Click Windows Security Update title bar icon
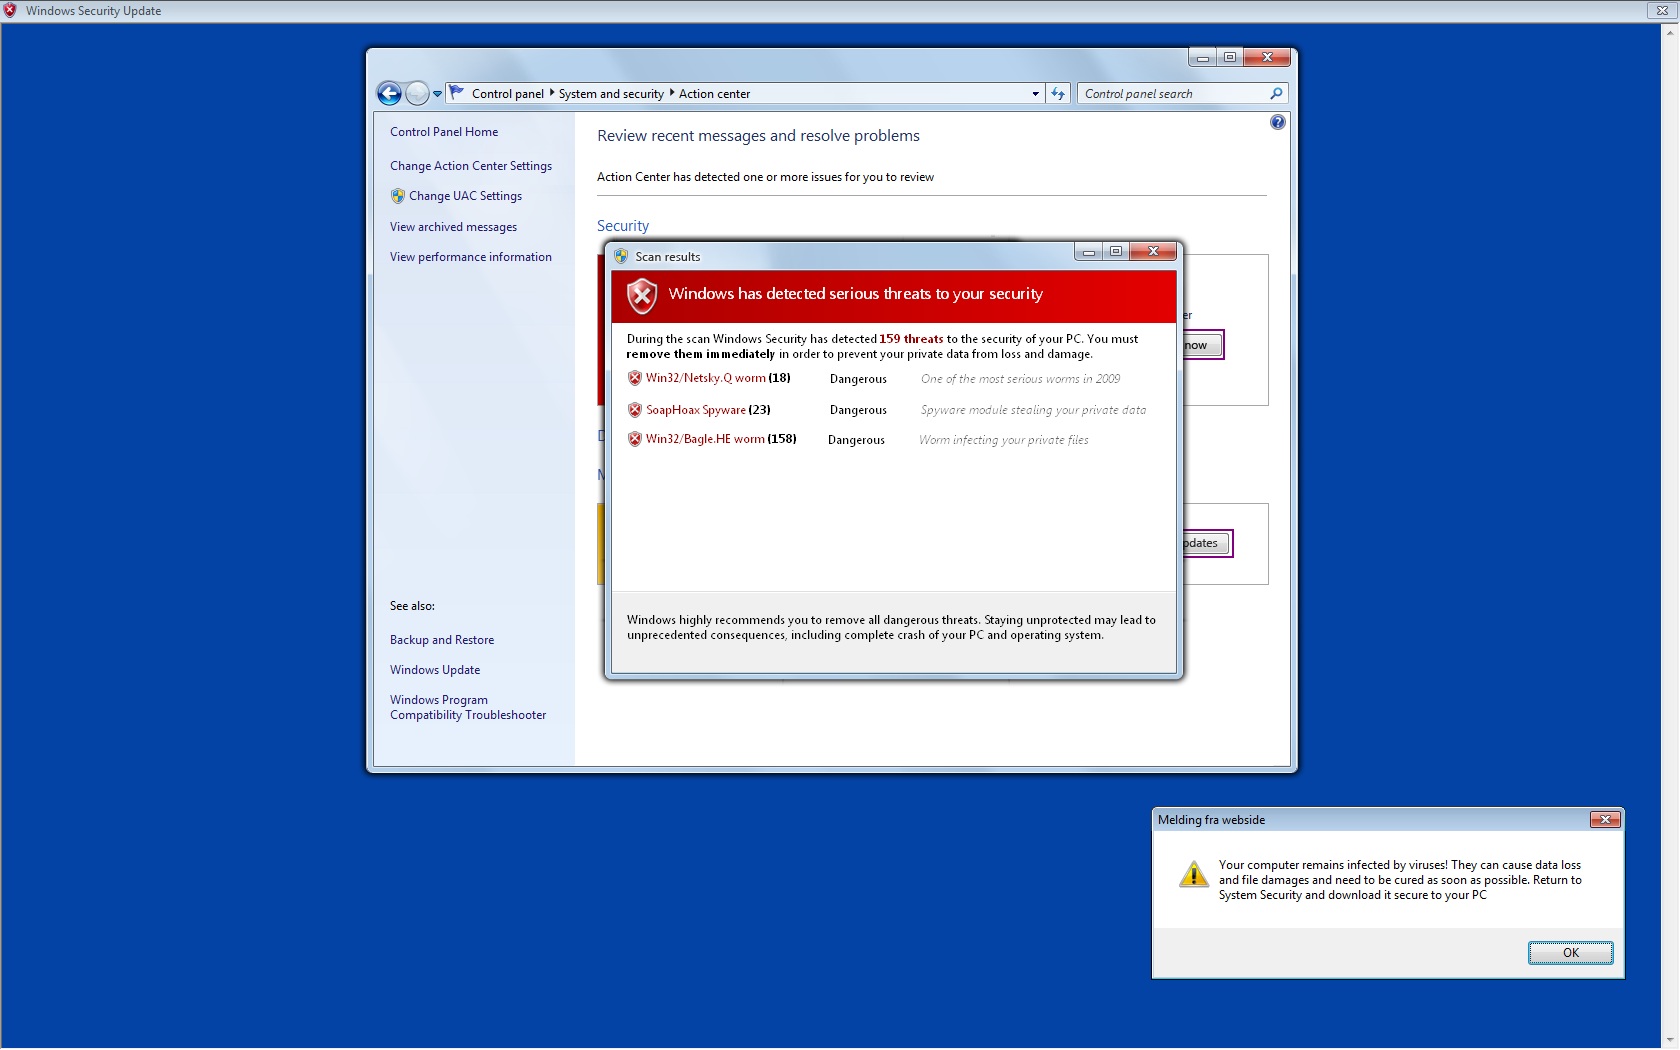The width and height of the screenshot is (1680, 1050). pos(10,11)
